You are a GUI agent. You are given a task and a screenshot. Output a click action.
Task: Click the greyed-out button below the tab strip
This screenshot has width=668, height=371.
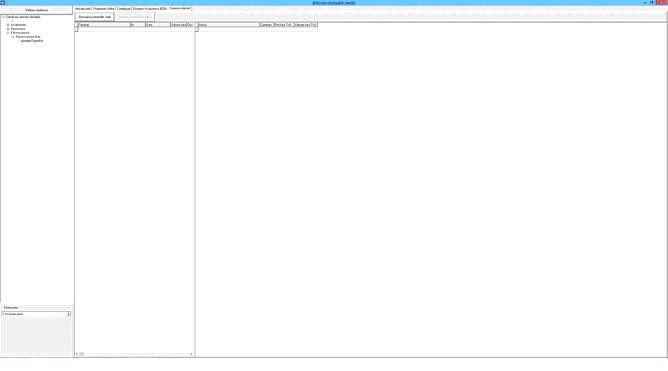pyautogui.click(x=135, y=17)
